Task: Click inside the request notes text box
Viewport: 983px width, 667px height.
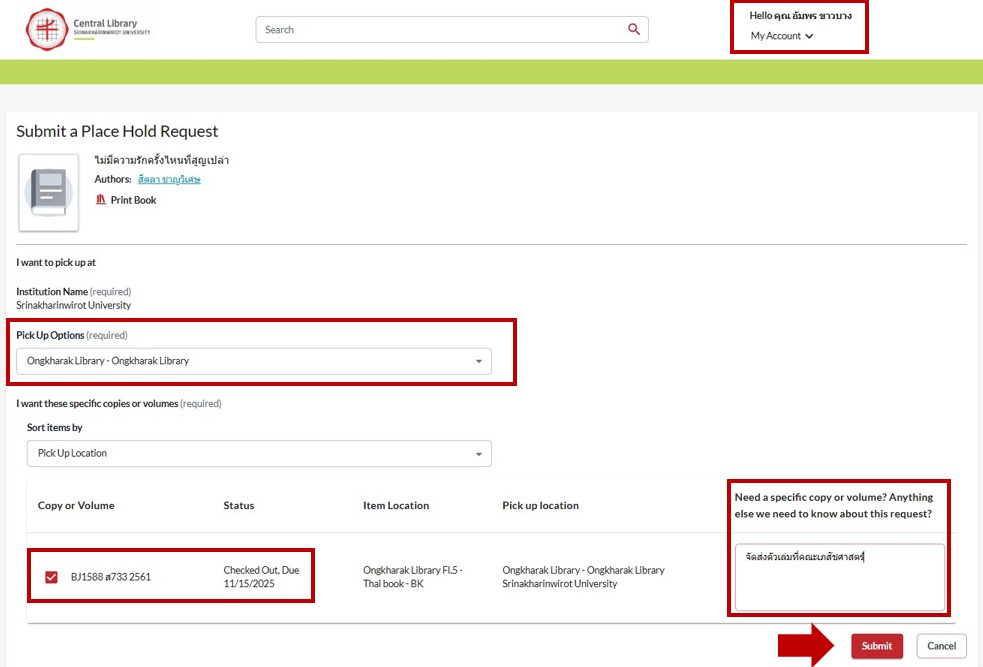Action: [839, 577]
